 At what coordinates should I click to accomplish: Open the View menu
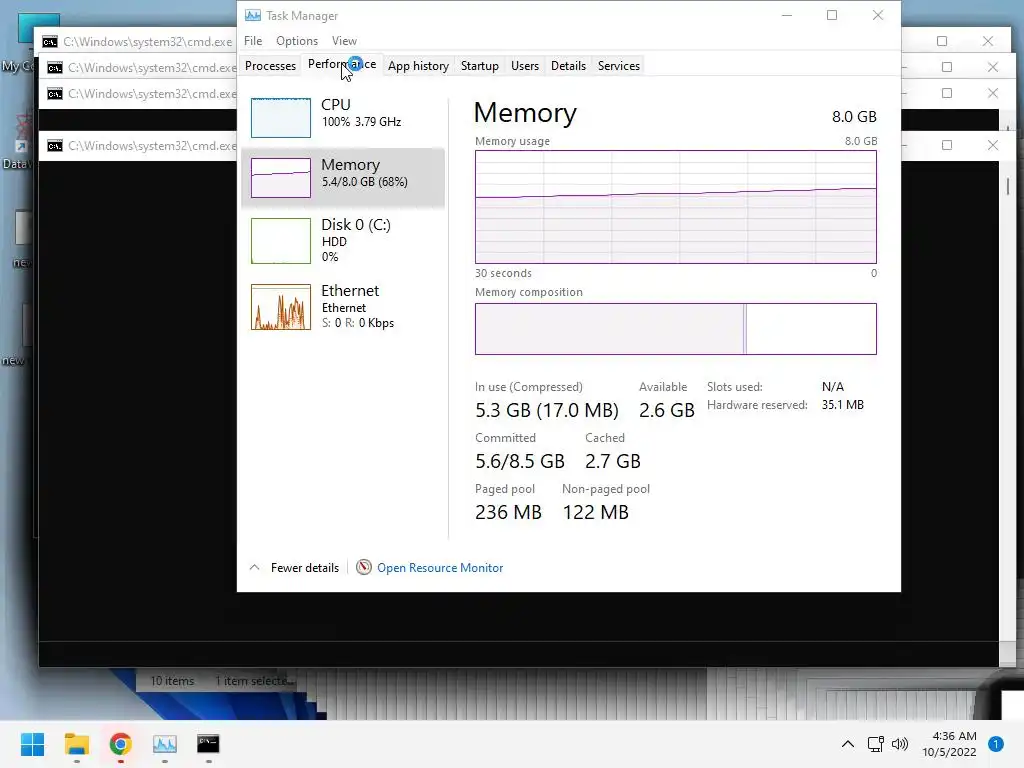point(344,40)
